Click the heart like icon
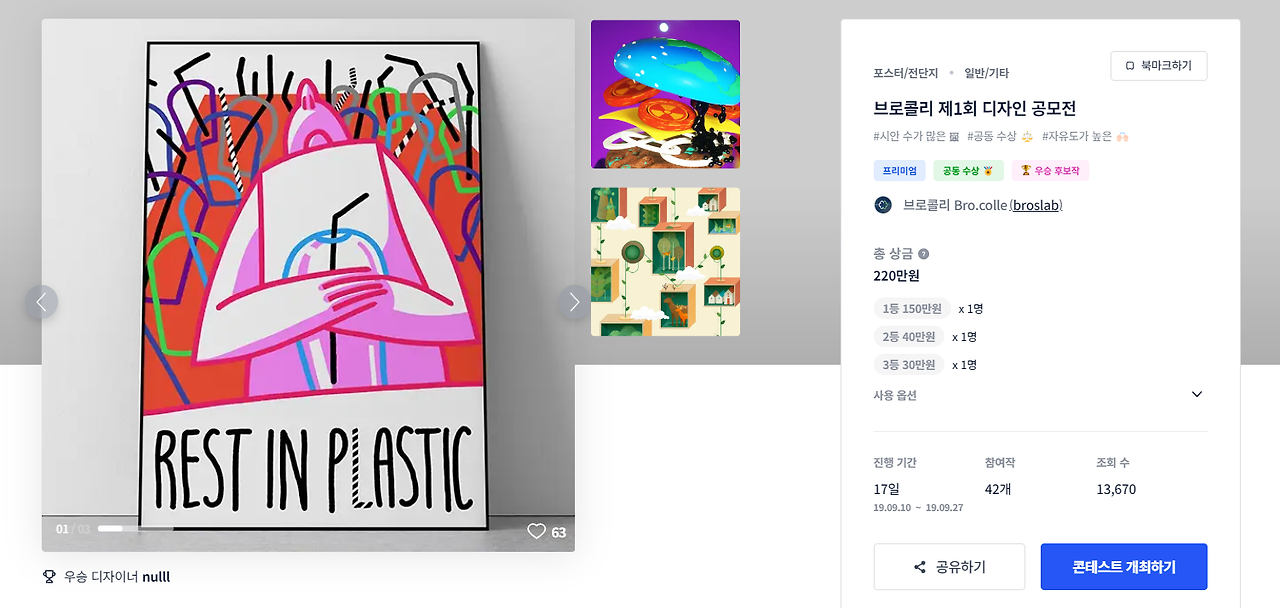The width and height of the screenshot is (1280, 608). (x=536, y=531)
